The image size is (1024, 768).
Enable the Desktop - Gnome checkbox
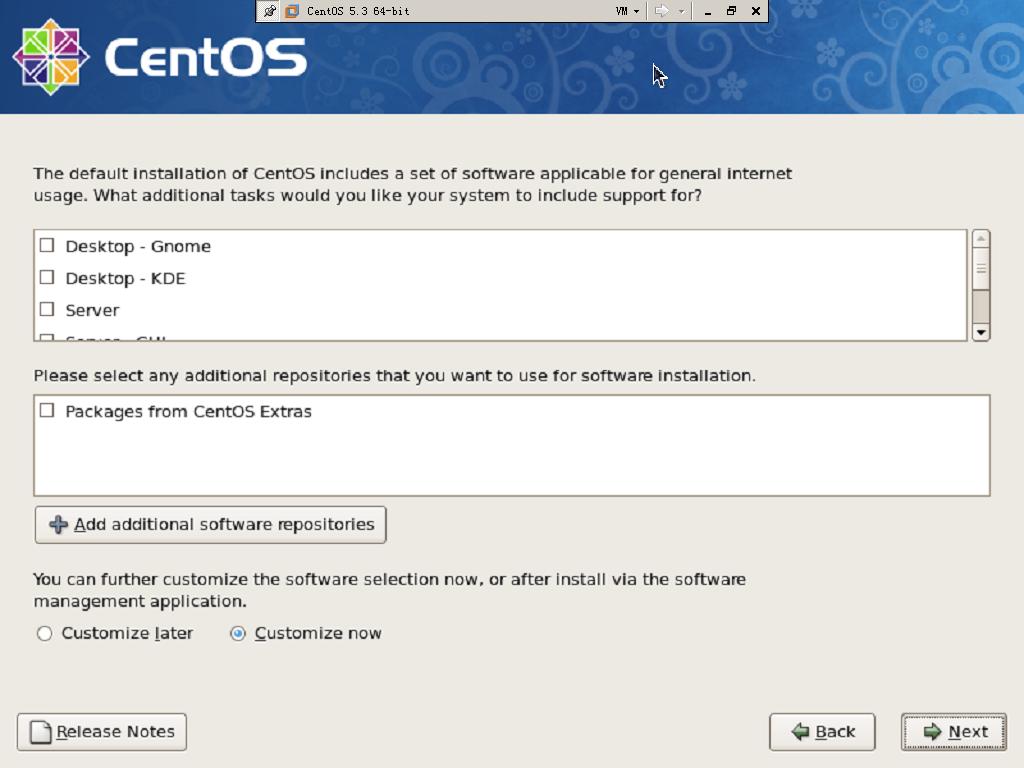pyautogui.click(x=47, y=246)
